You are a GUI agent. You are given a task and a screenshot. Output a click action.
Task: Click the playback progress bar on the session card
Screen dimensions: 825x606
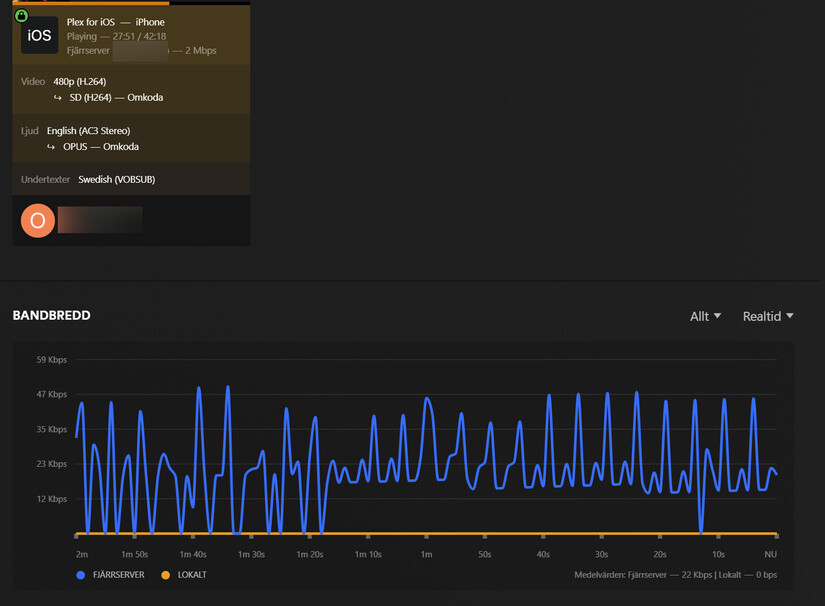(131, 3)
